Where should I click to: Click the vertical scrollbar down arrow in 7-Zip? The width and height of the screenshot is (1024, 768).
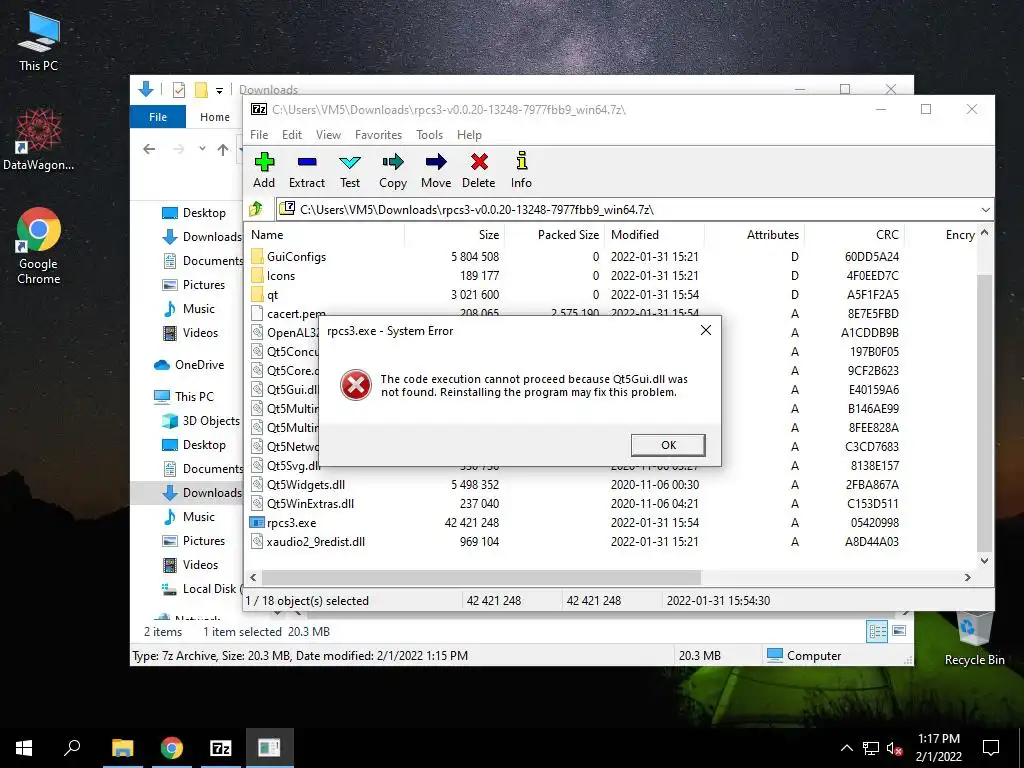coord(984,560)
